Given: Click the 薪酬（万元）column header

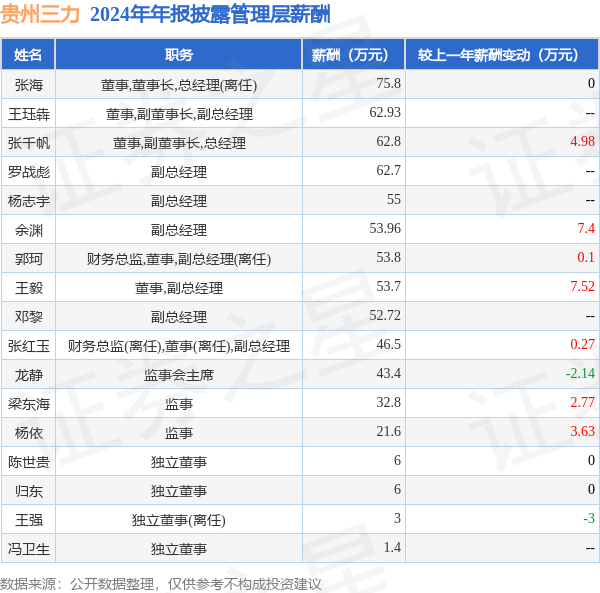Looking at the screenshot, I should [354, 55].
